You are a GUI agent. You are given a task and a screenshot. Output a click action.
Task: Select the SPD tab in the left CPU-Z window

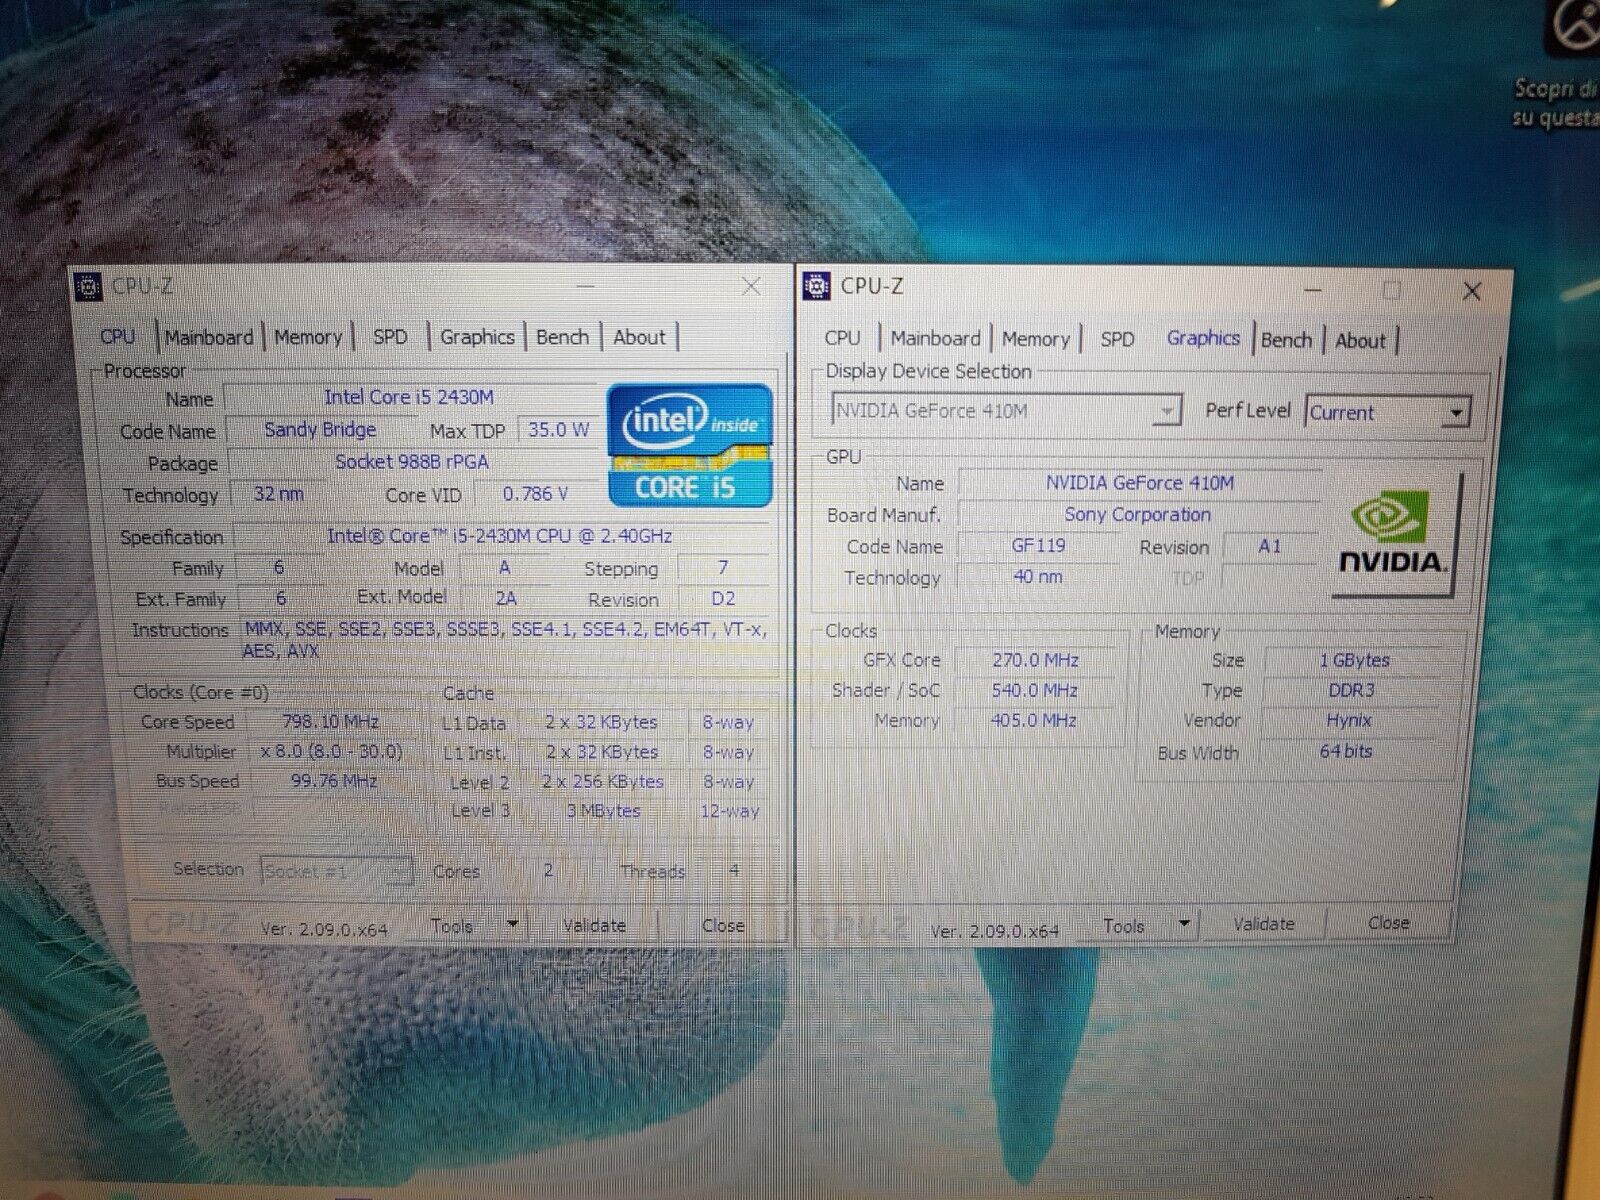(x=390, y=337)
